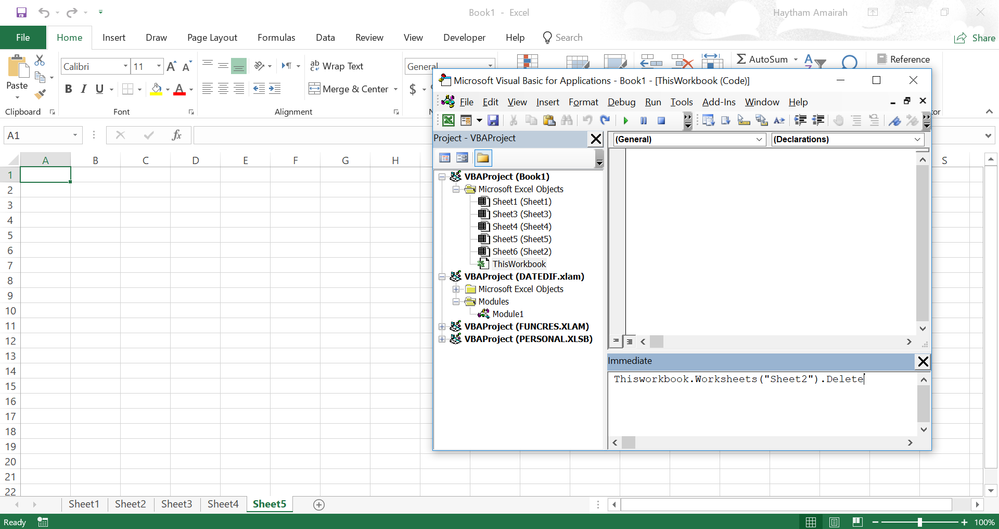Click Decrease Indent icon in Alignment group
Image resolution: width=999 pixels, height=529 pixels.
tap(259, 89)
